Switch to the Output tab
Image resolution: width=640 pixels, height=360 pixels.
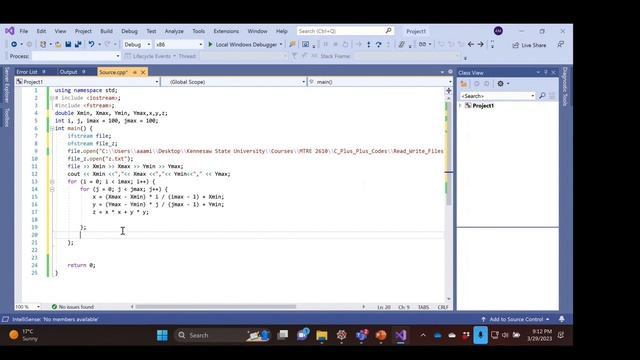pos(68,72)
